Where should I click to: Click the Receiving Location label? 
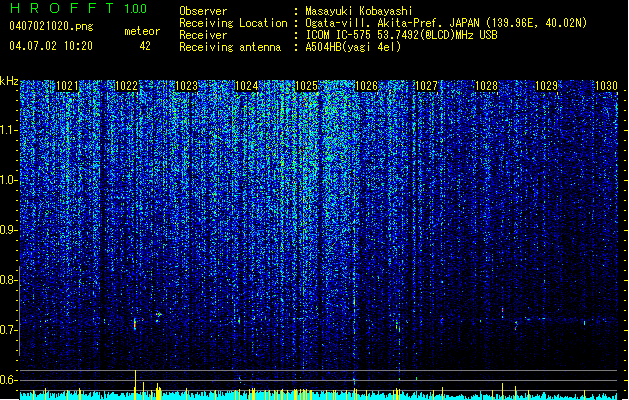click(x=233, y=23)
